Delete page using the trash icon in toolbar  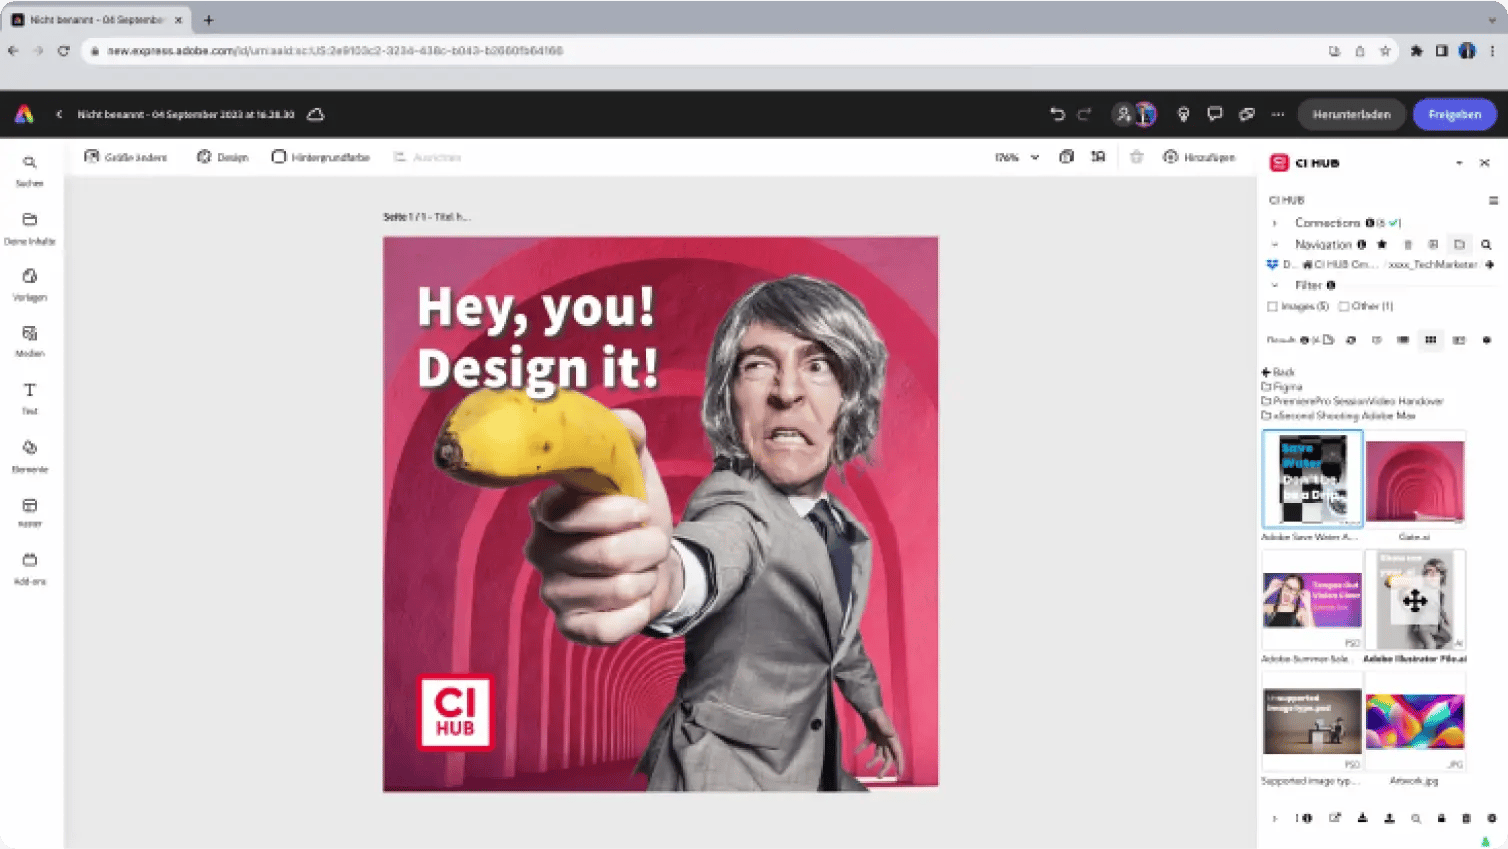tap(1136, 157)
